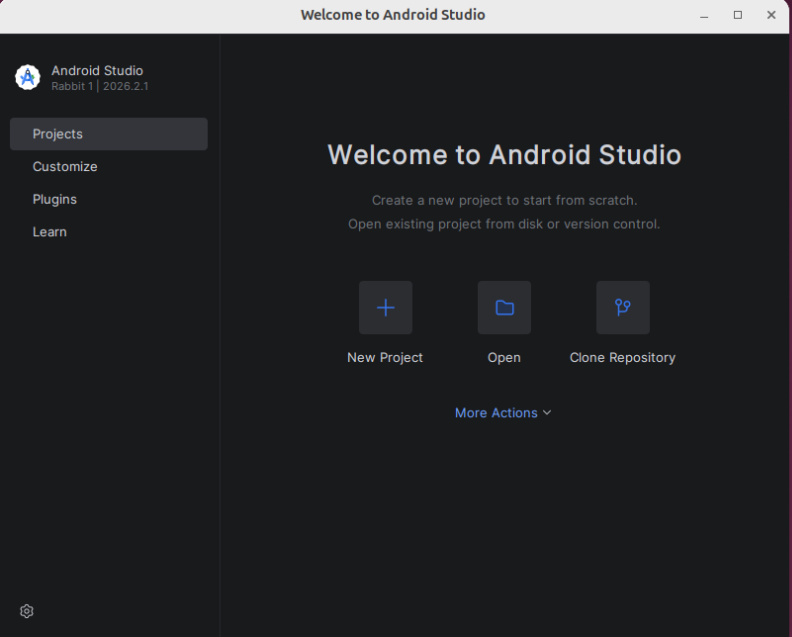Go to the Learn tab
This screenshot has height=637, width=792.
tap(109, 232)
